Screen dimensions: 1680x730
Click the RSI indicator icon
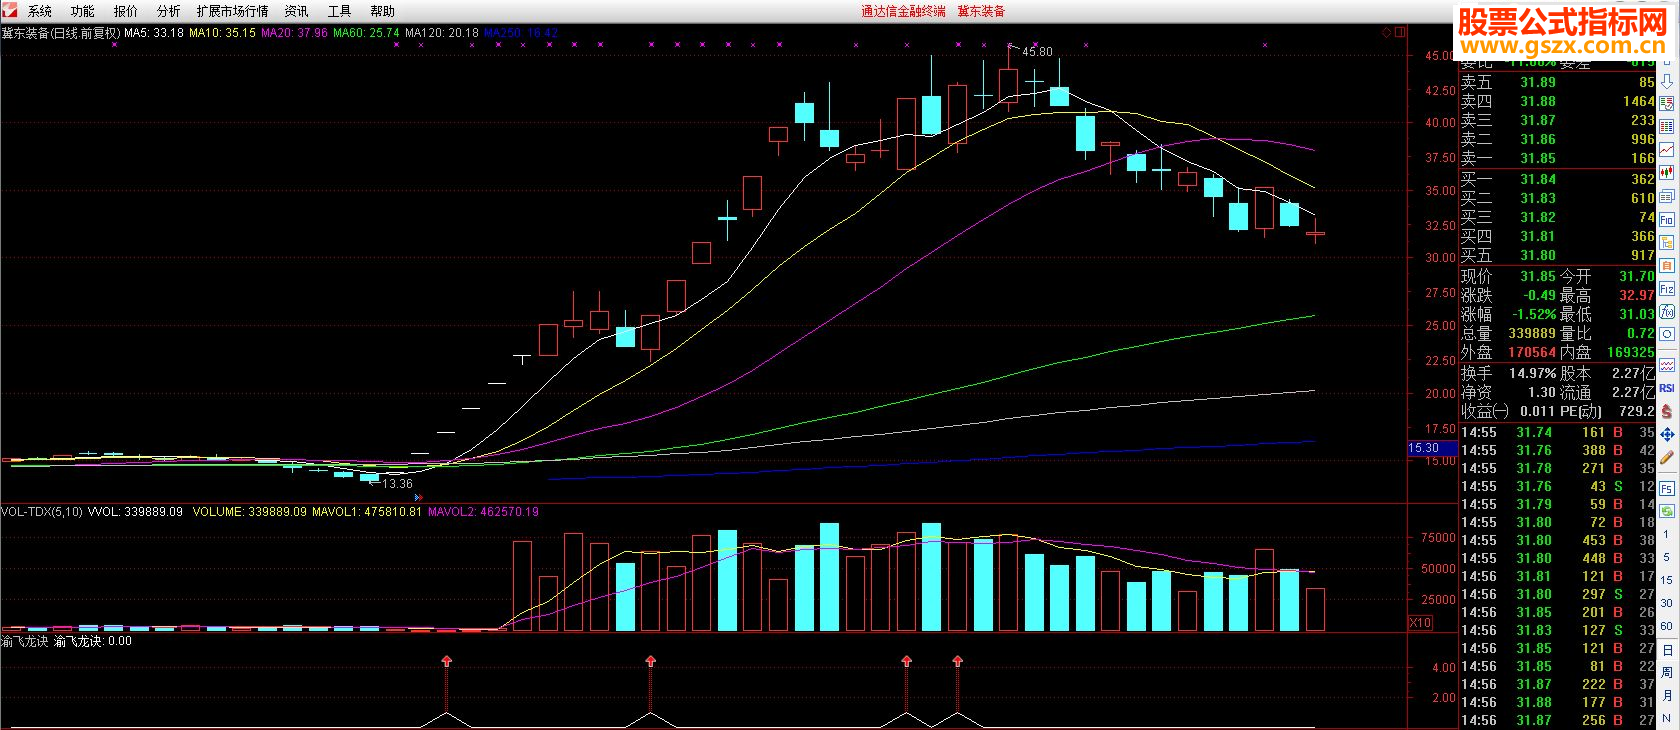tap(1667, 388)
